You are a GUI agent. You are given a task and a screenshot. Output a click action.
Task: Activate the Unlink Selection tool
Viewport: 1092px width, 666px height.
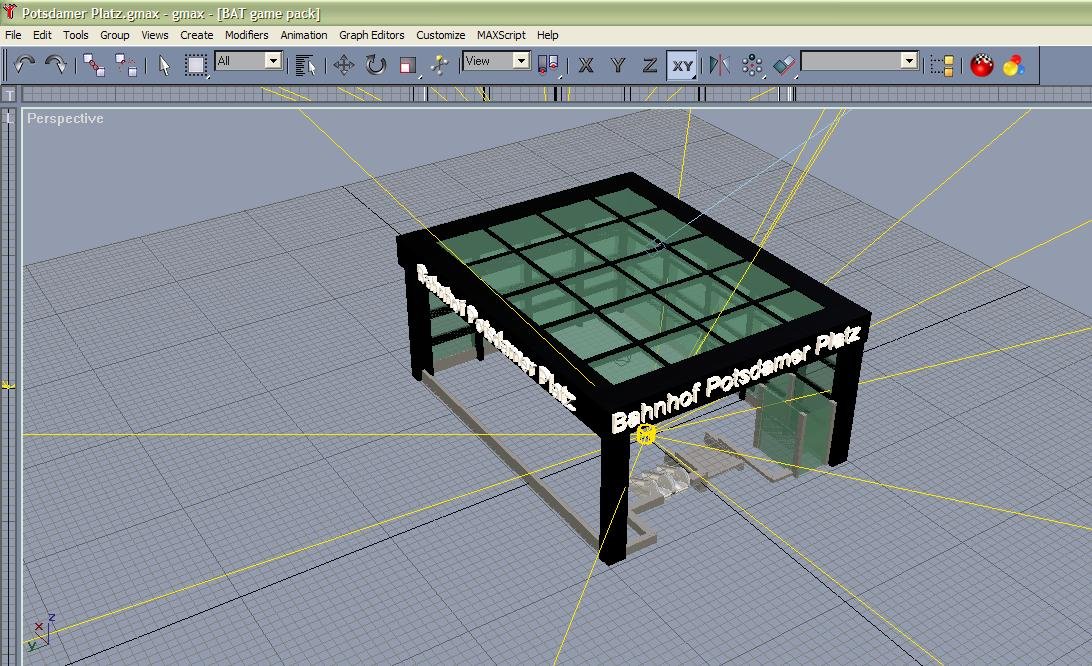point(126,65)
